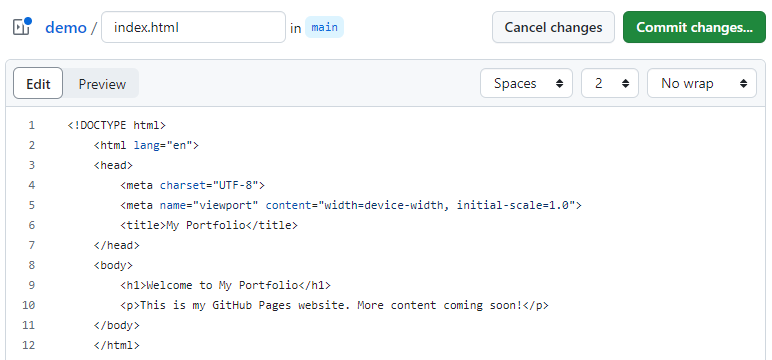This screenshot has height=360, width=772.
Task: Click line number 5 in gutter
Action: (x=32, y=205)
